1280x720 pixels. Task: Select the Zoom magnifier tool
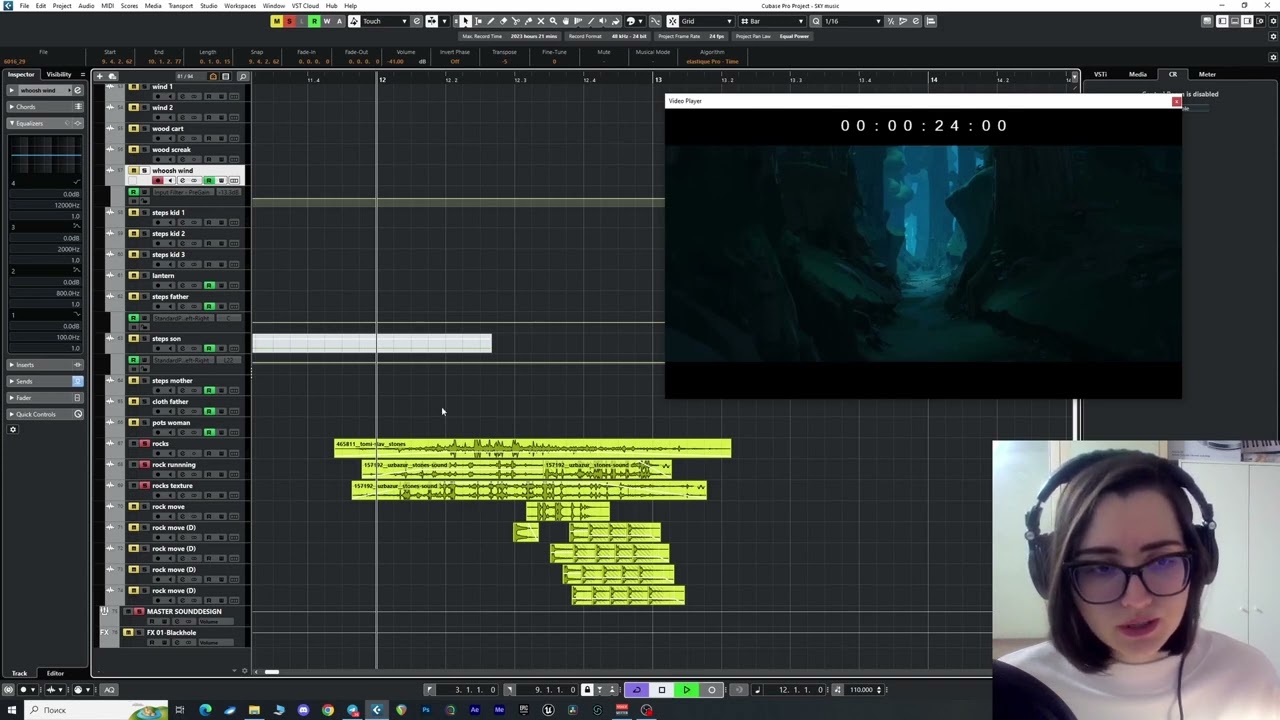click(554, 21)
